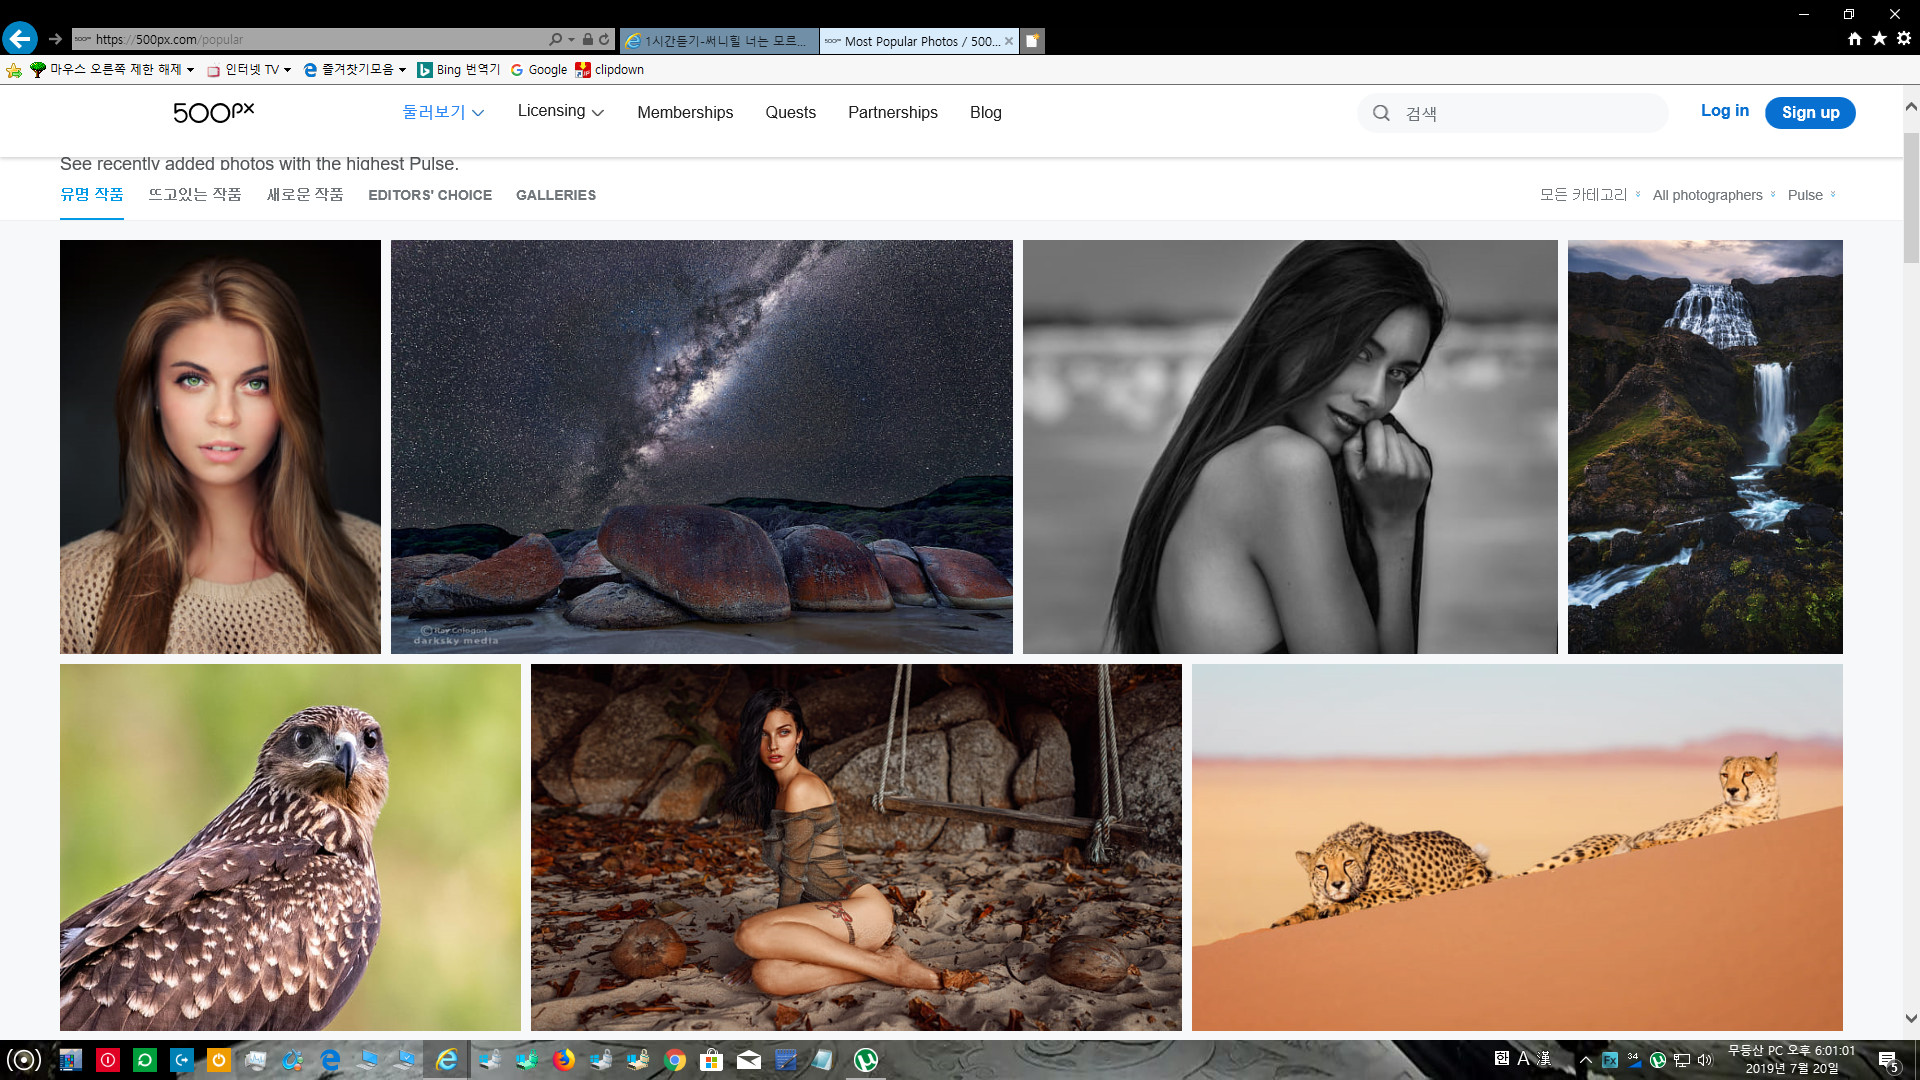Click the green restart icon in taskbar
This screenshot has height=1080, width=1920.
145,1060
